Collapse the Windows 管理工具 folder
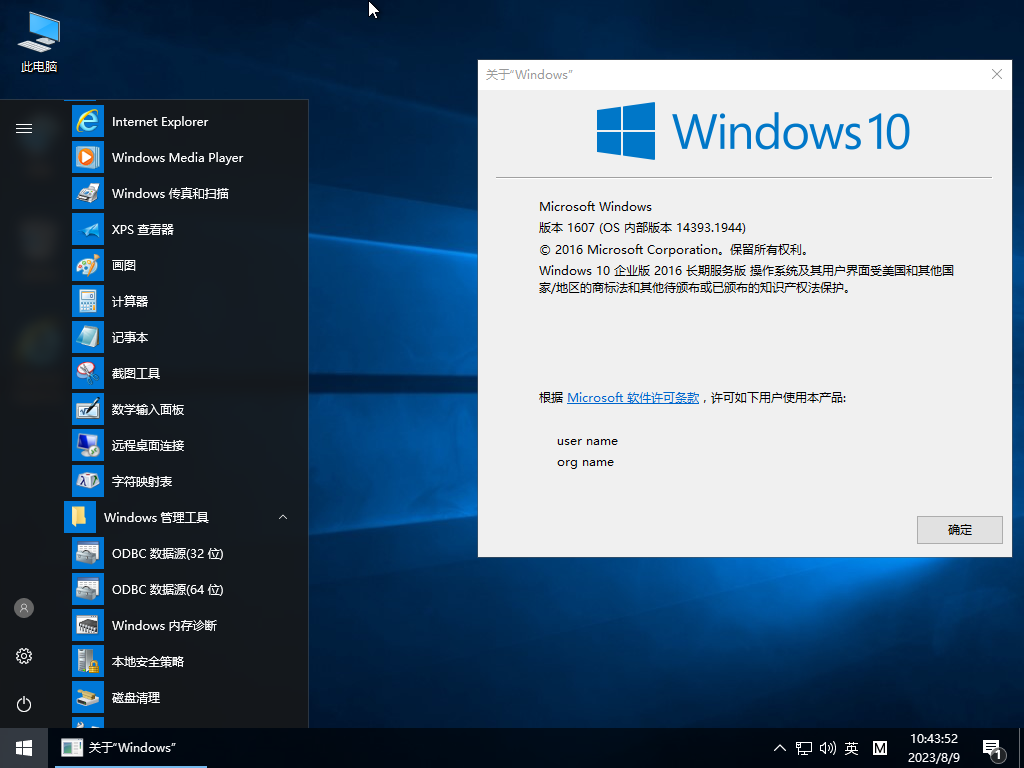This screenshot has width=1024, height=768. [283, 517]
